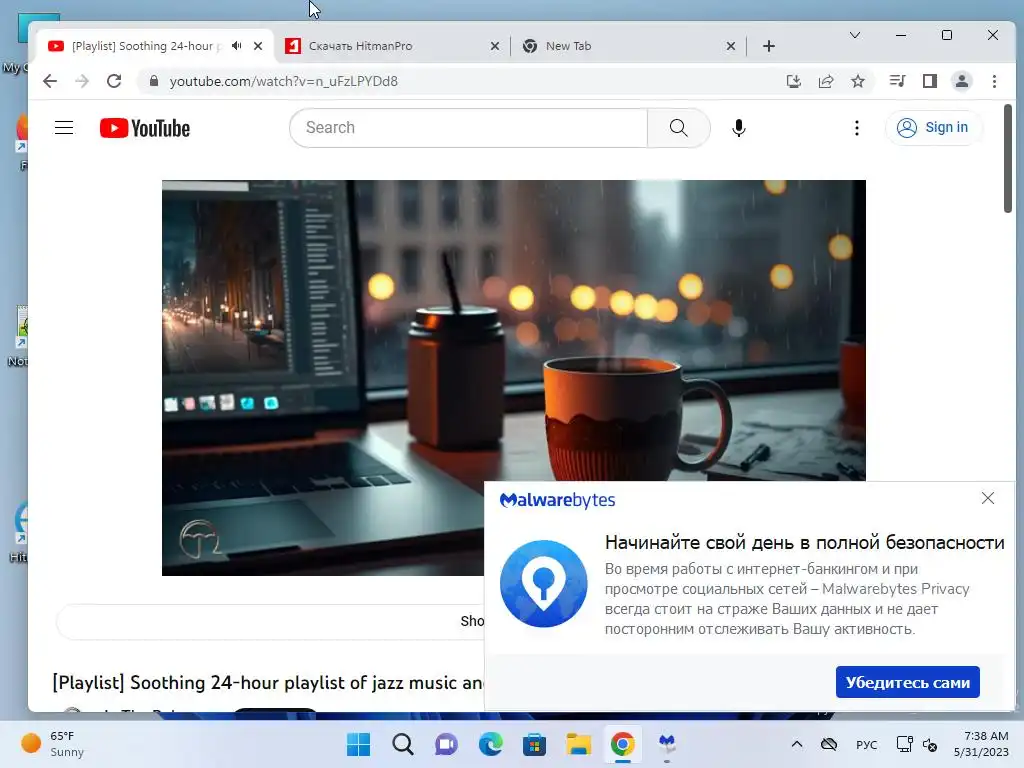1024x768 pixels.
Task: Click the РУС language indicator
Action: pyautogui.click(x=867, y=744)
